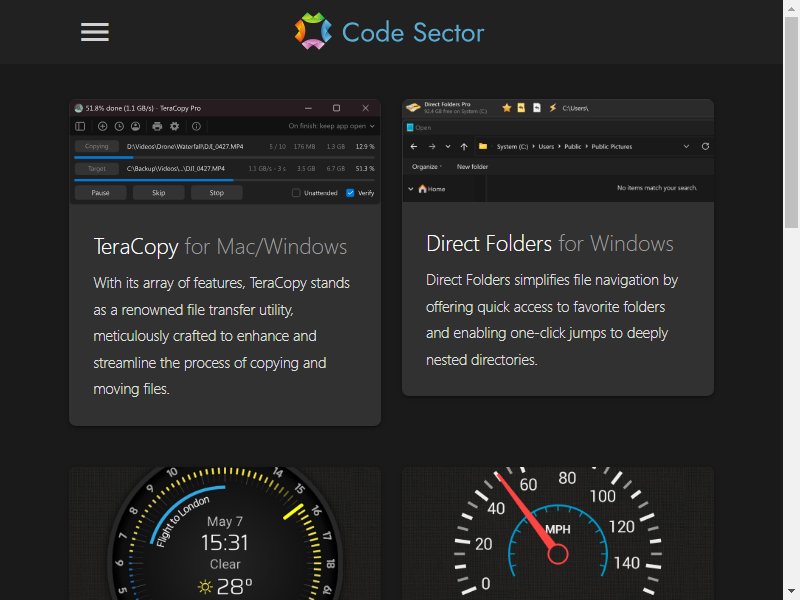Viewport: 800px width, 600px height.
Task: Open the hamburger navigation menu
Action: [x=95, y=32]
